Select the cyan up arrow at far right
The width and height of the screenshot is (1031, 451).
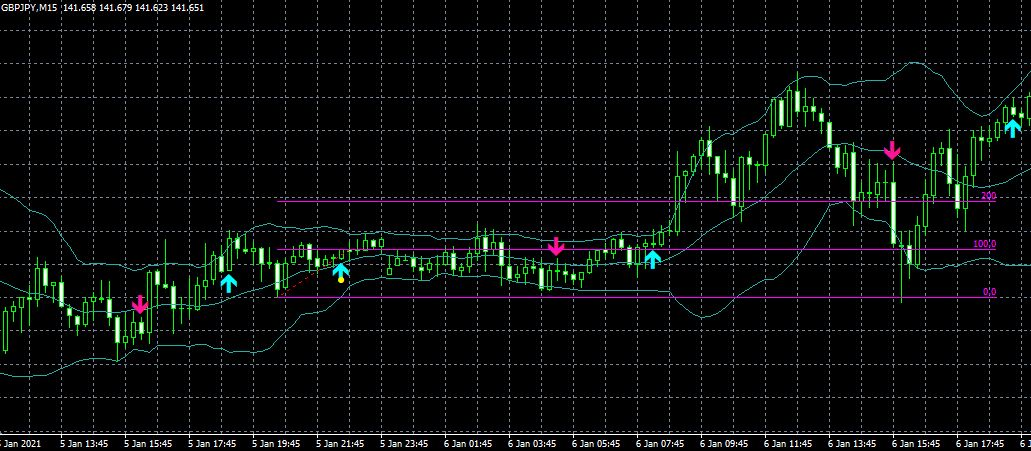[1013, 128]
